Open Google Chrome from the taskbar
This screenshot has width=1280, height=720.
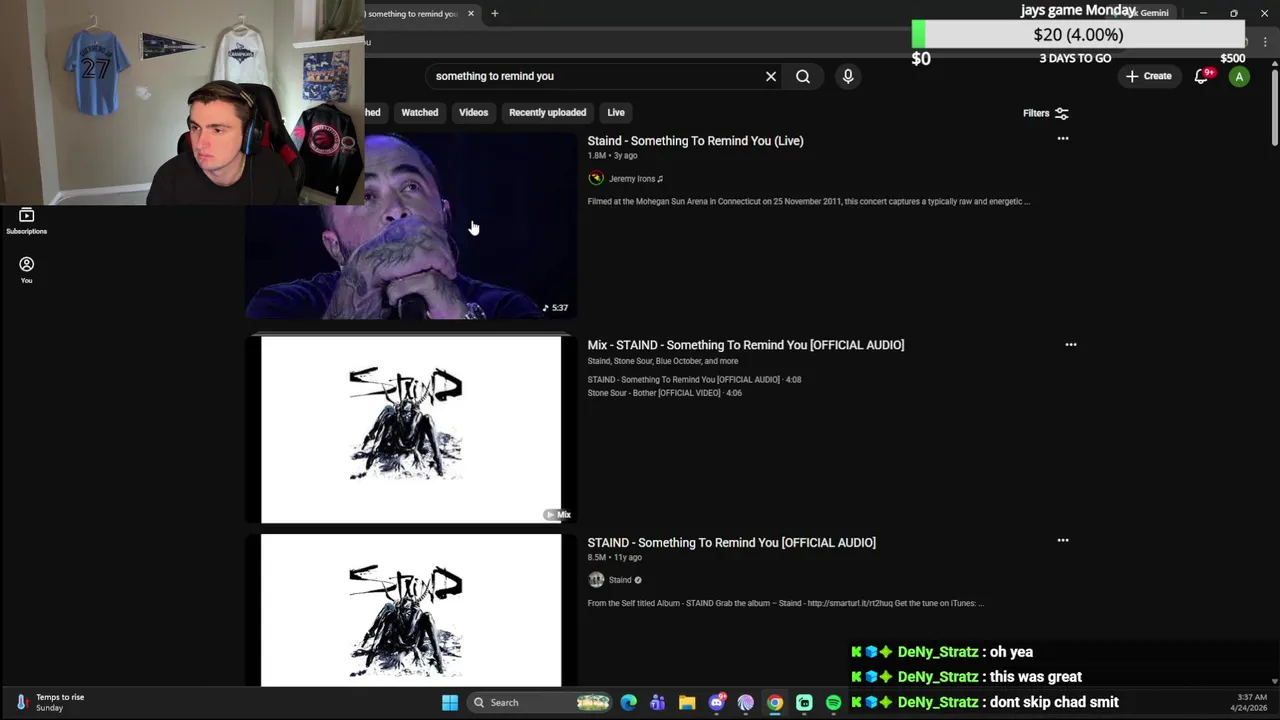coord(775,703)
